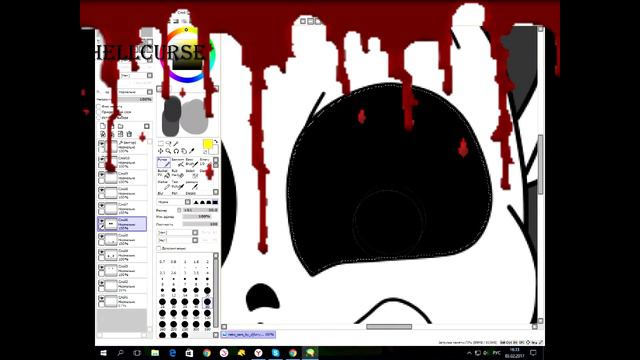The image size is (640, 360).
Task: Choose the Marker tool preset
Action: (x=164, y=184)
